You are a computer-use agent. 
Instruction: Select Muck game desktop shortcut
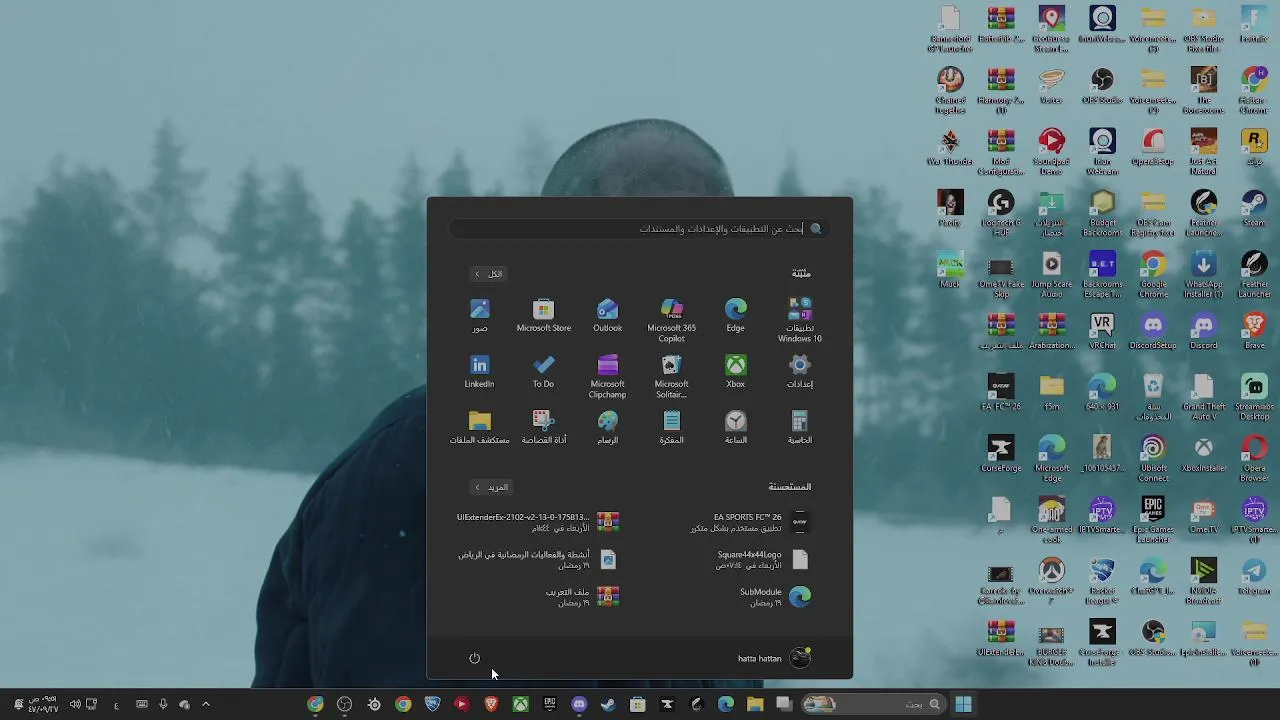pos(950,270)
